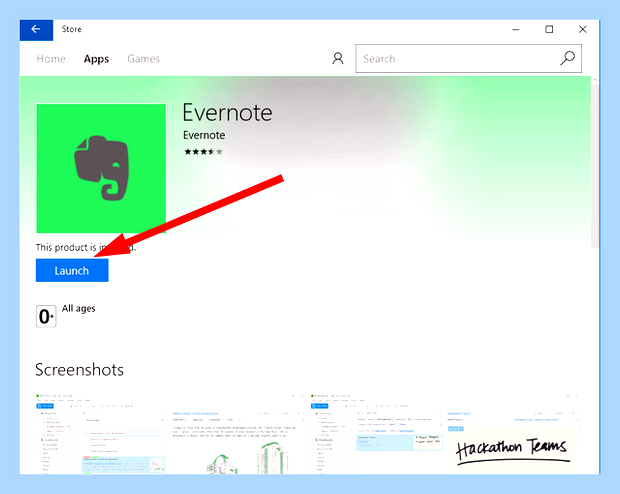
Task: Click the scroll-up arrow of the scrollbar
Action: tap(595, 80)
